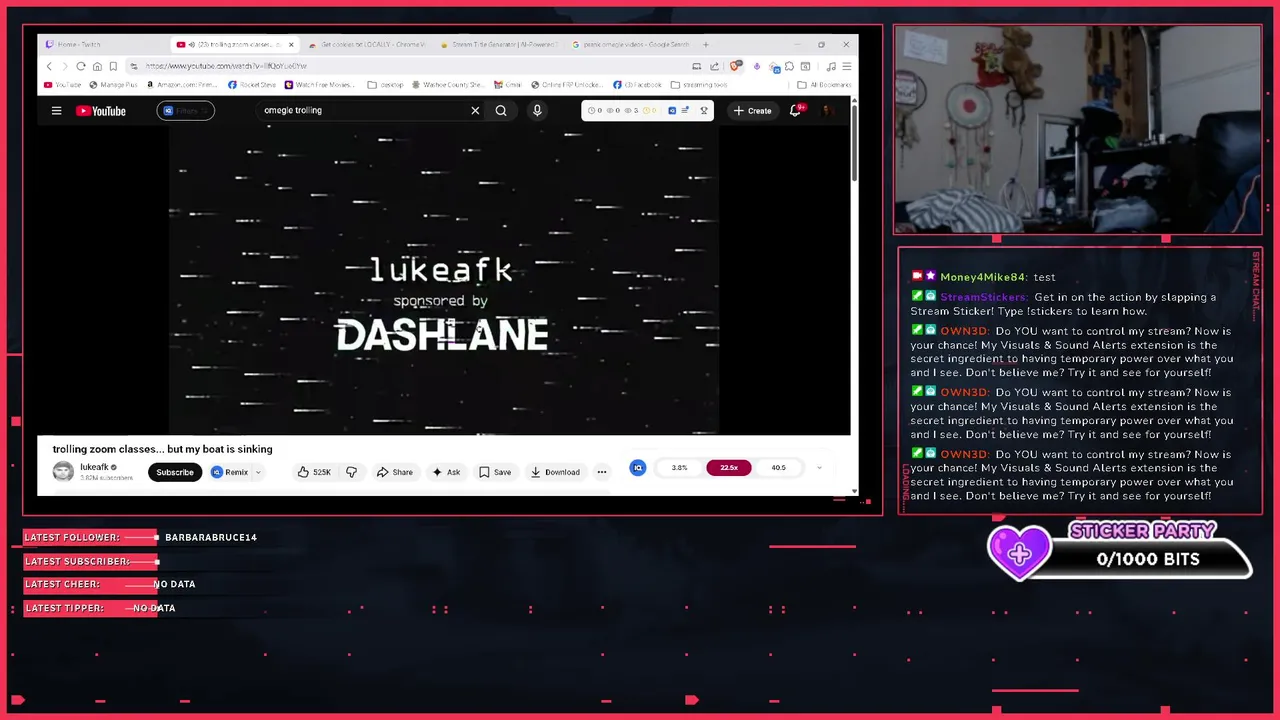
Task: Open the lukeafk channel avatar
Action: click(63, 472)
